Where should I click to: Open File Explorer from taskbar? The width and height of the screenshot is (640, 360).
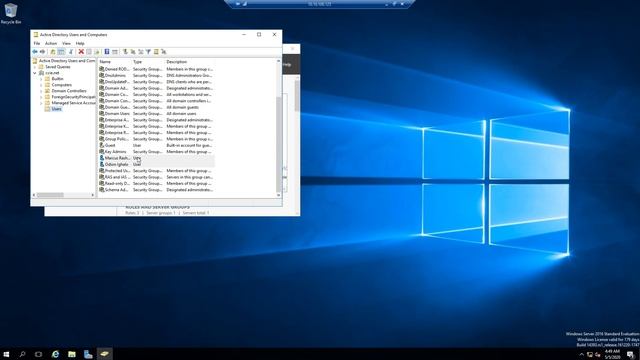(x=72, y=354)
